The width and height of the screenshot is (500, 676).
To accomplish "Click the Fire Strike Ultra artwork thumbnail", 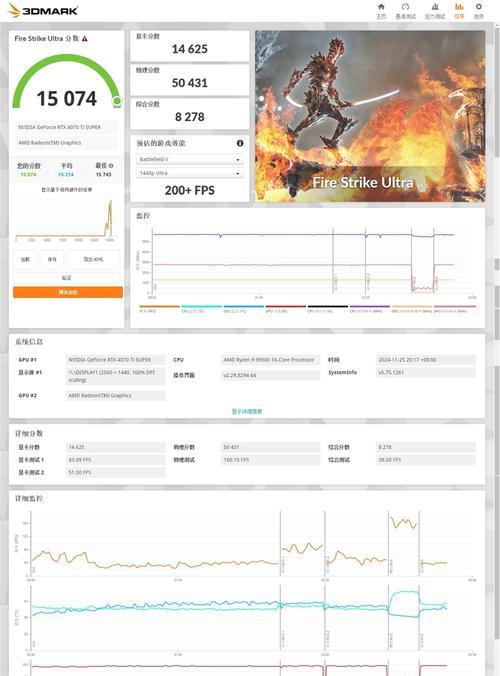I will point(370,116).
